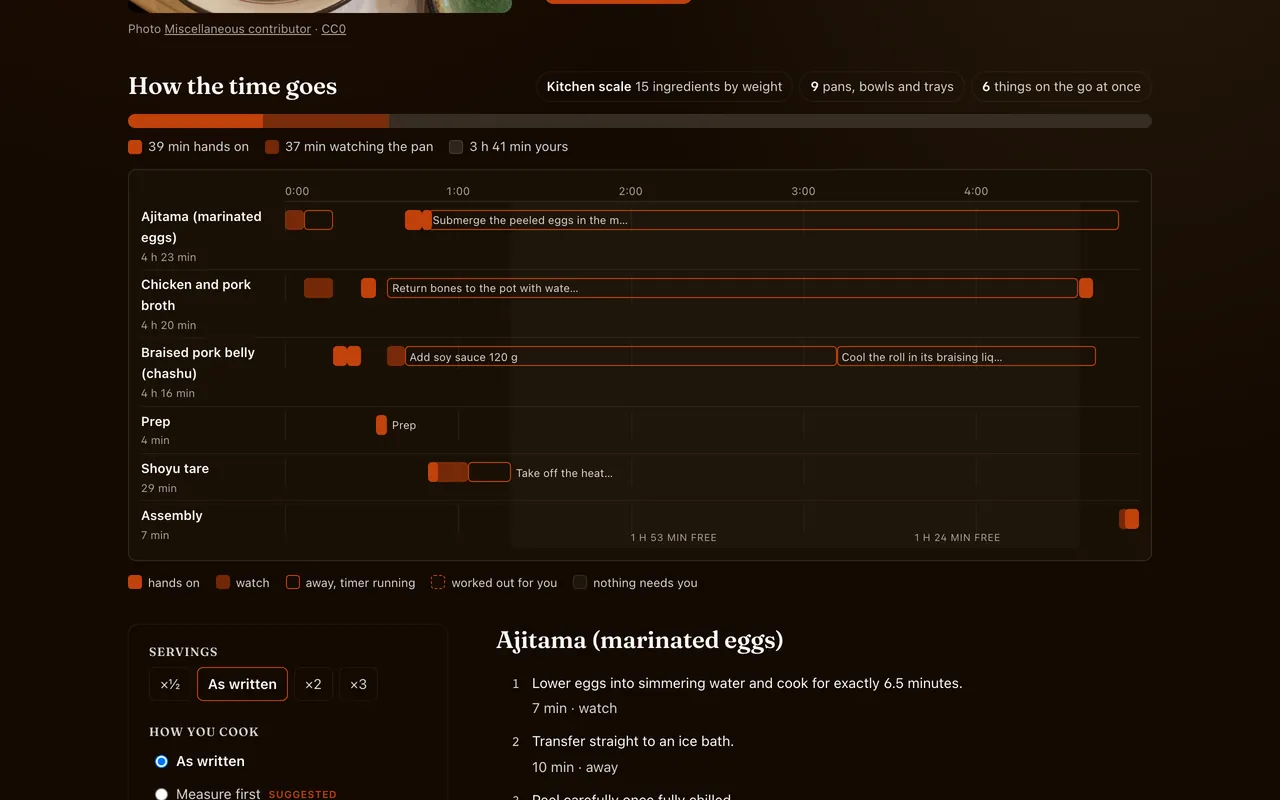
Task: Select 'Measure first' radio option
Action: click(x=162, y=794)
